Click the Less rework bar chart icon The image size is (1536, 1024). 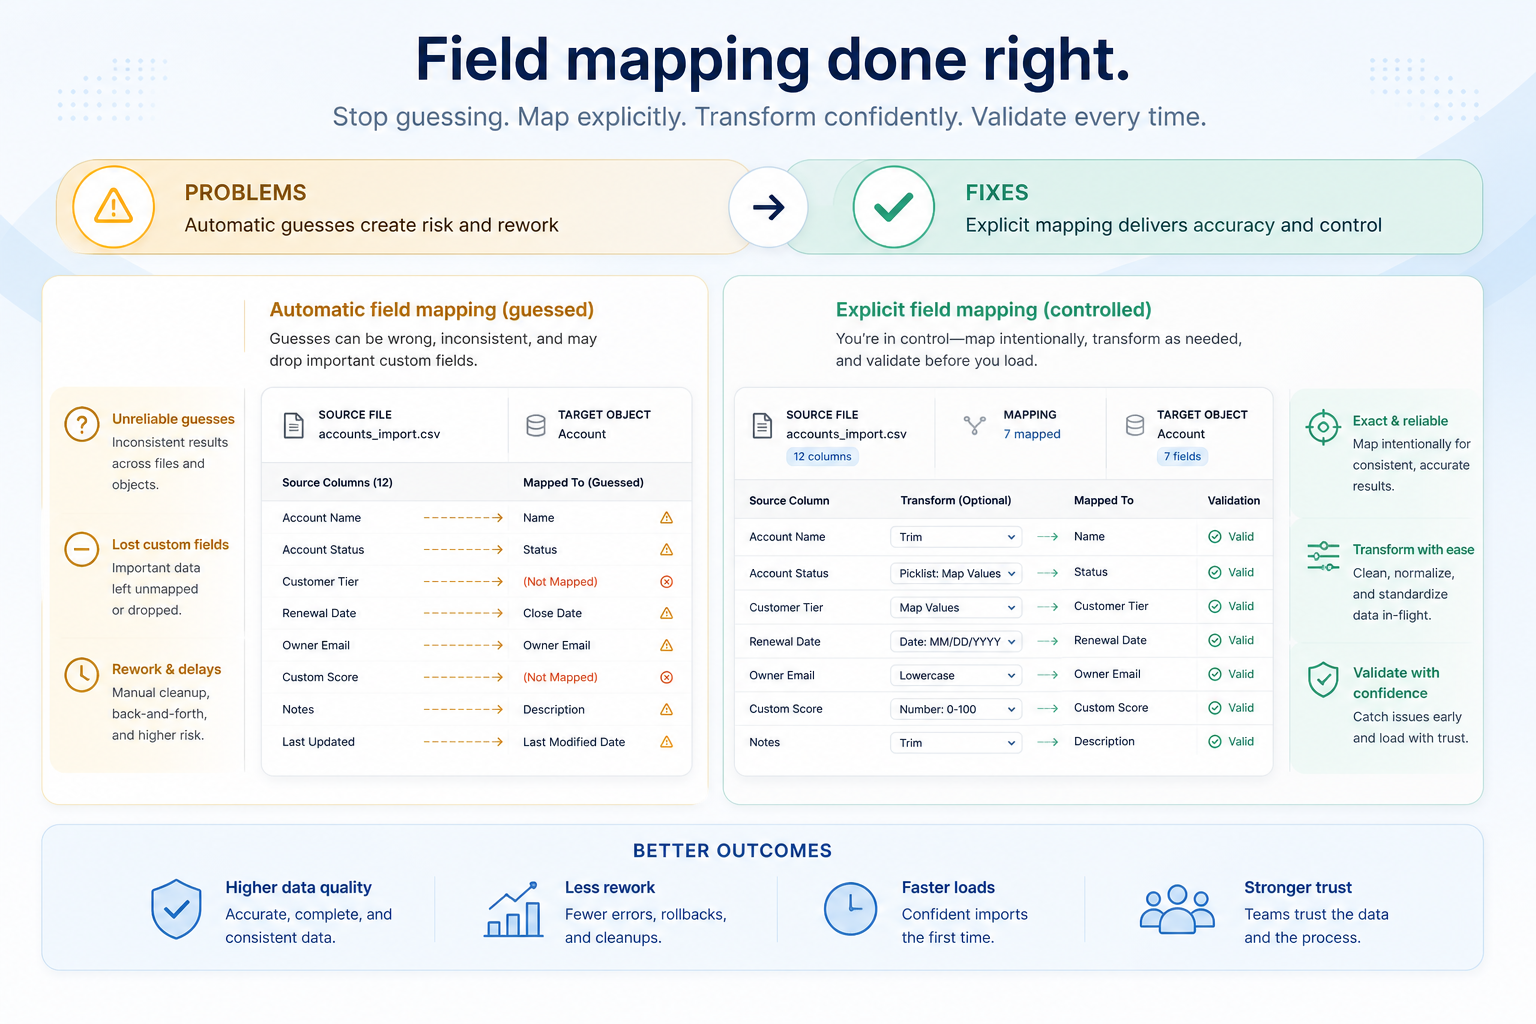[x=514, y=909]
